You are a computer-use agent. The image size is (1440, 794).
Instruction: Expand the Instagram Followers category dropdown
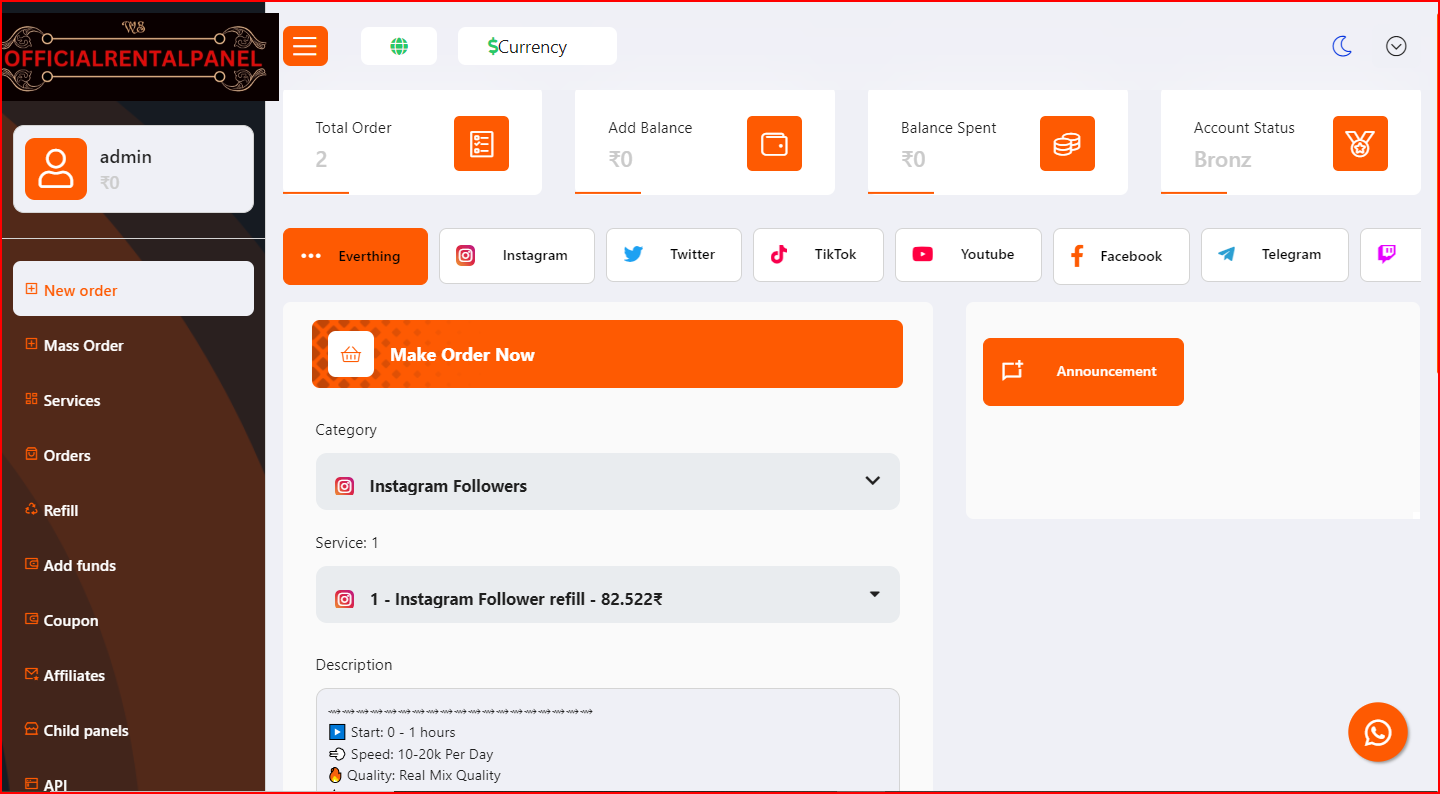tap(607, 482)
